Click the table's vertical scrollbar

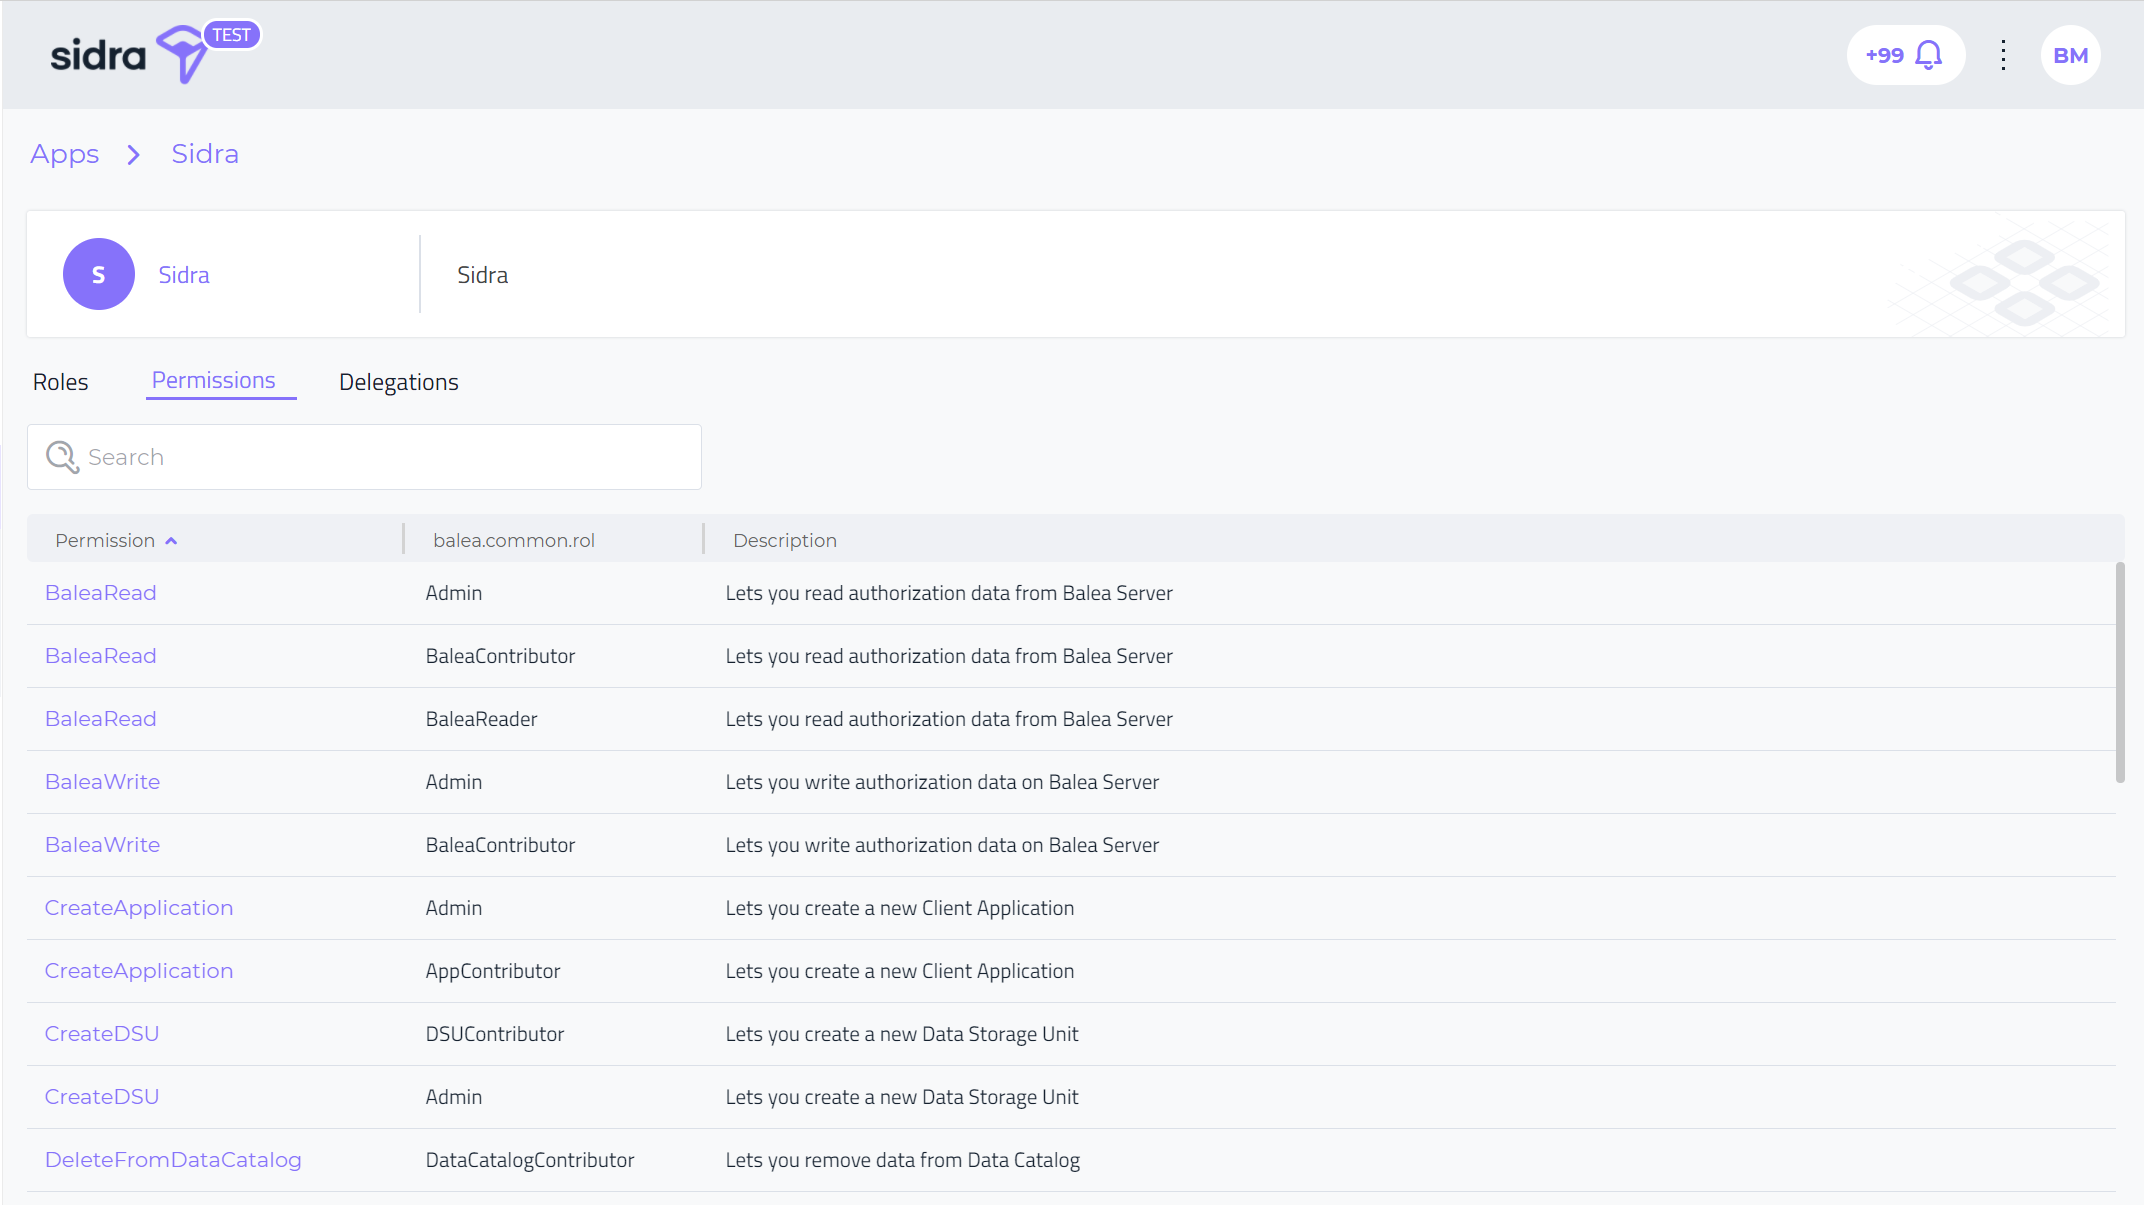coord(2120,672)
